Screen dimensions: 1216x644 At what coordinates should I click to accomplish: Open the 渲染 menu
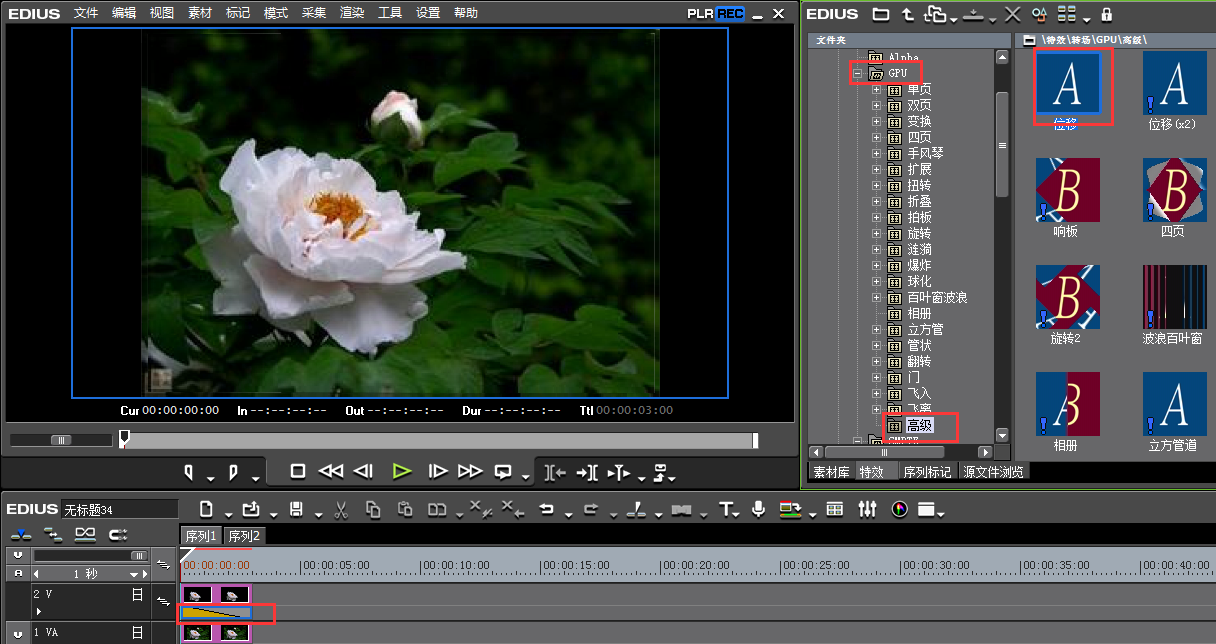click(352, 13)
